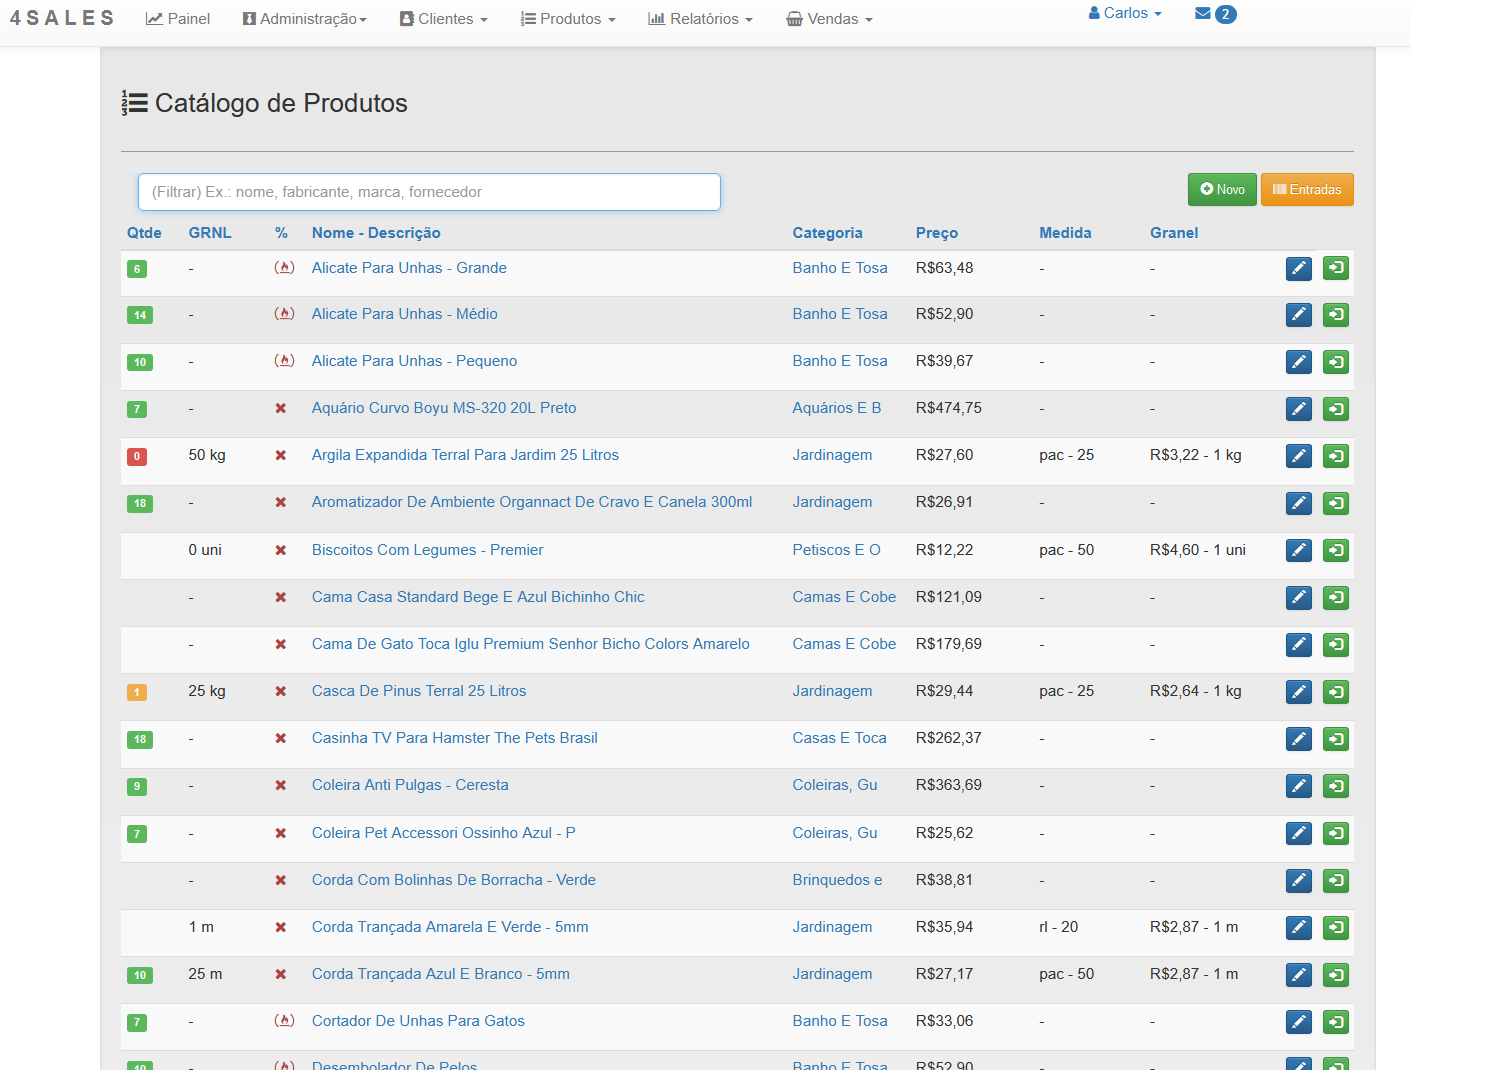Viewport: 1494px width, 1080px height.
Task: Click edit pencil for Corda Trançada Azul E Branco
Action: pos(1298,975)
